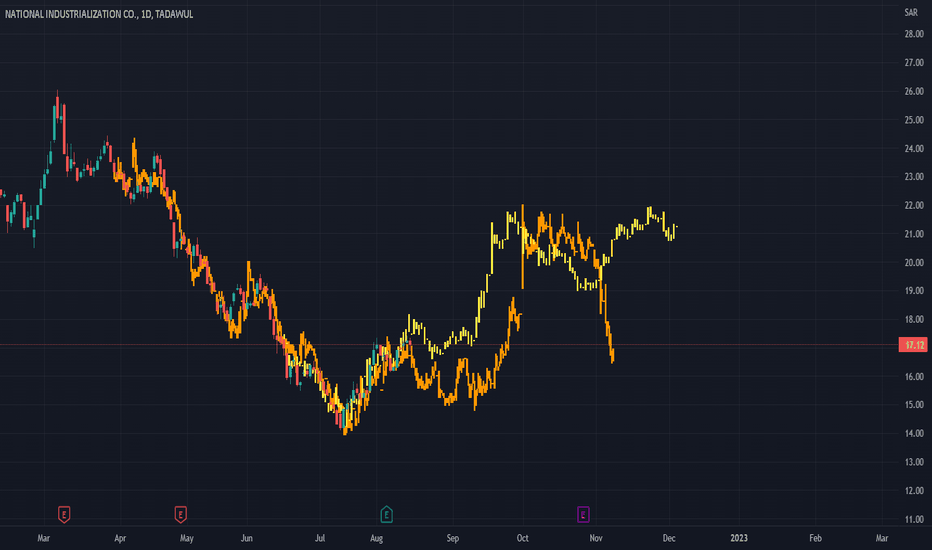Screen dimensions: 932x550
Task: Select the Oct label on time axis
Action: point(522,538)
